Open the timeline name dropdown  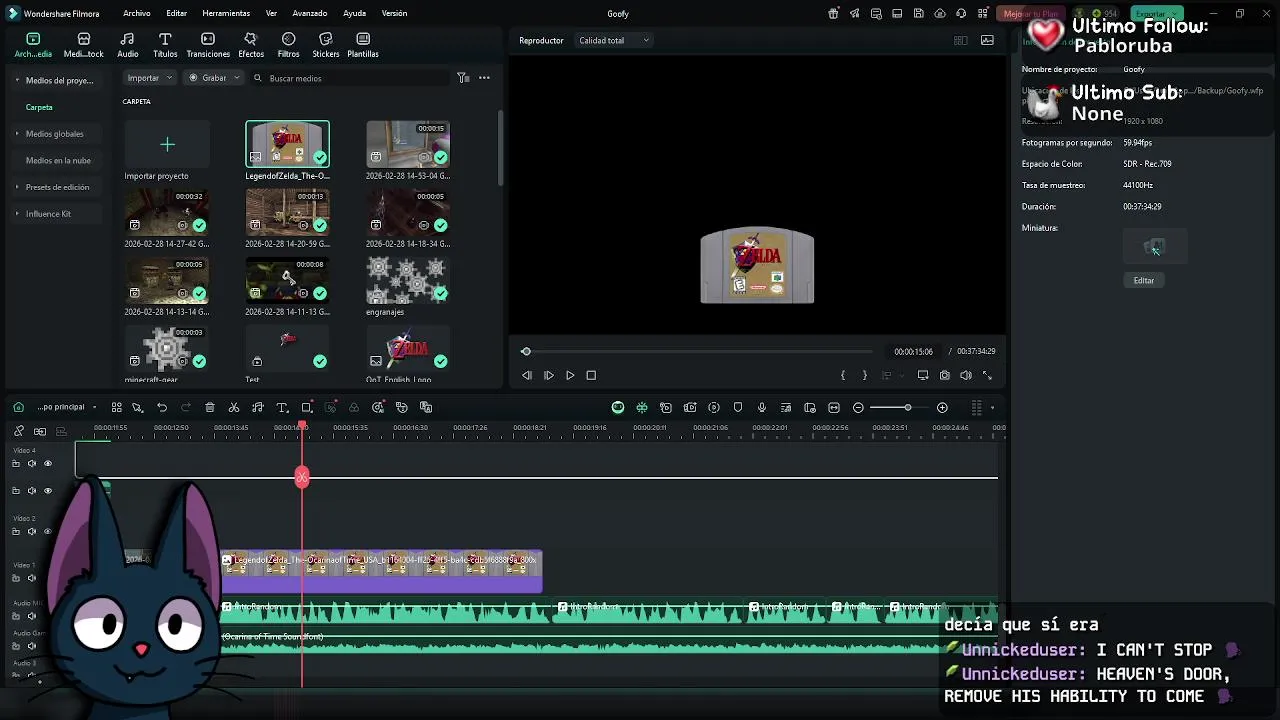tap(66, 407)
